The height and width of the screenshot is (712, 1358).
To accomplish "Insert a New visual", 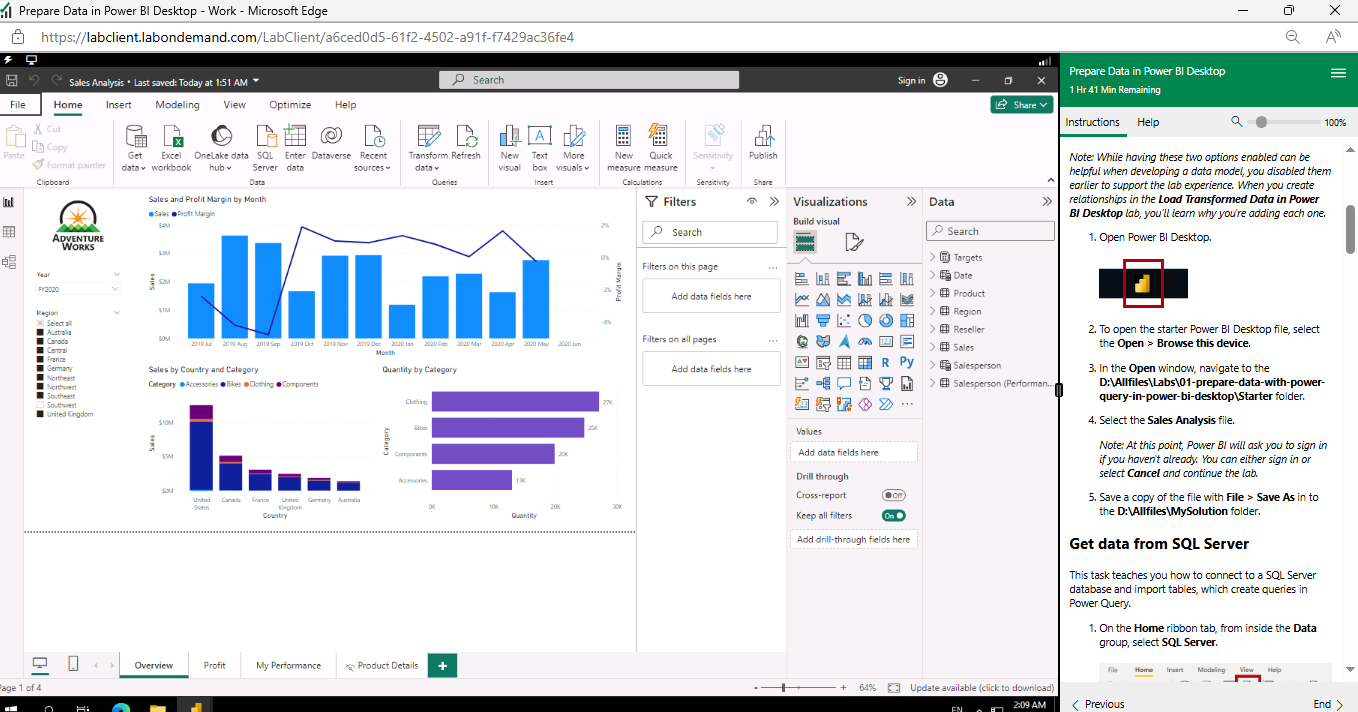I will click(x=510, y=148).
